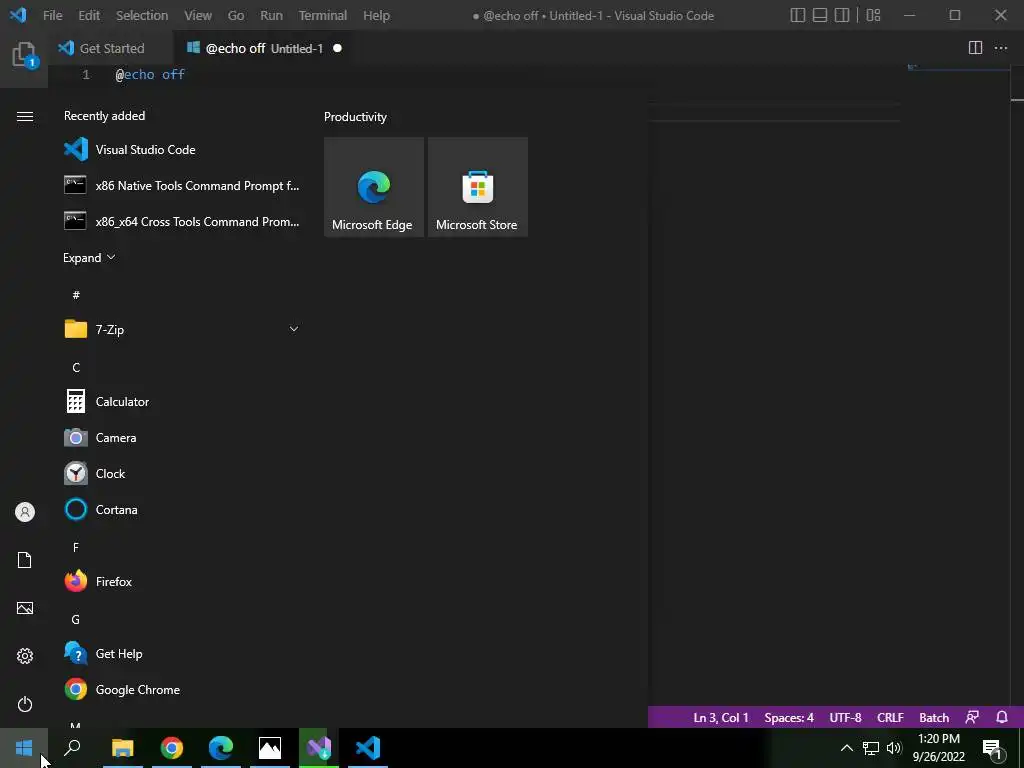Open VS Code Explorer icon in activity bar

[24, 56]
